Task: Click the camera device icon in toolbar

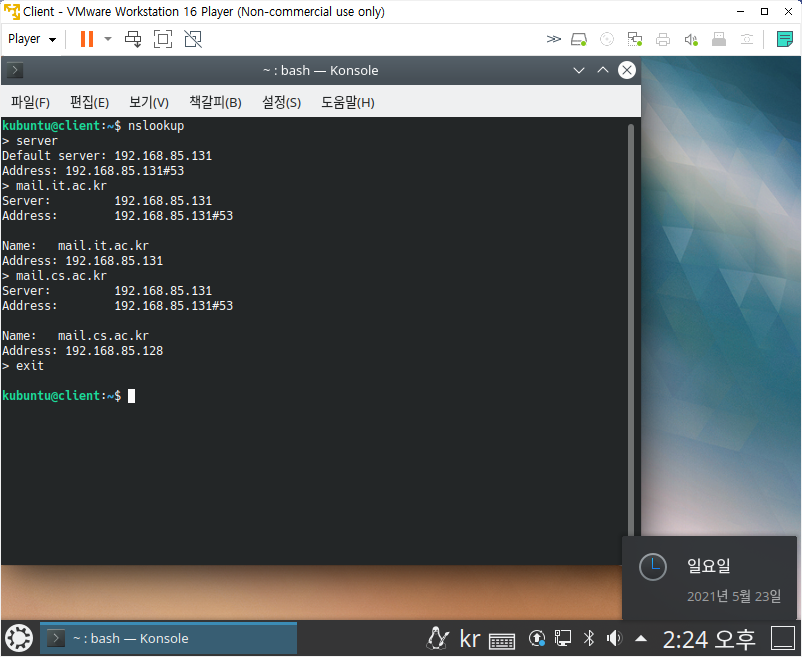Action: coord(747,39)
